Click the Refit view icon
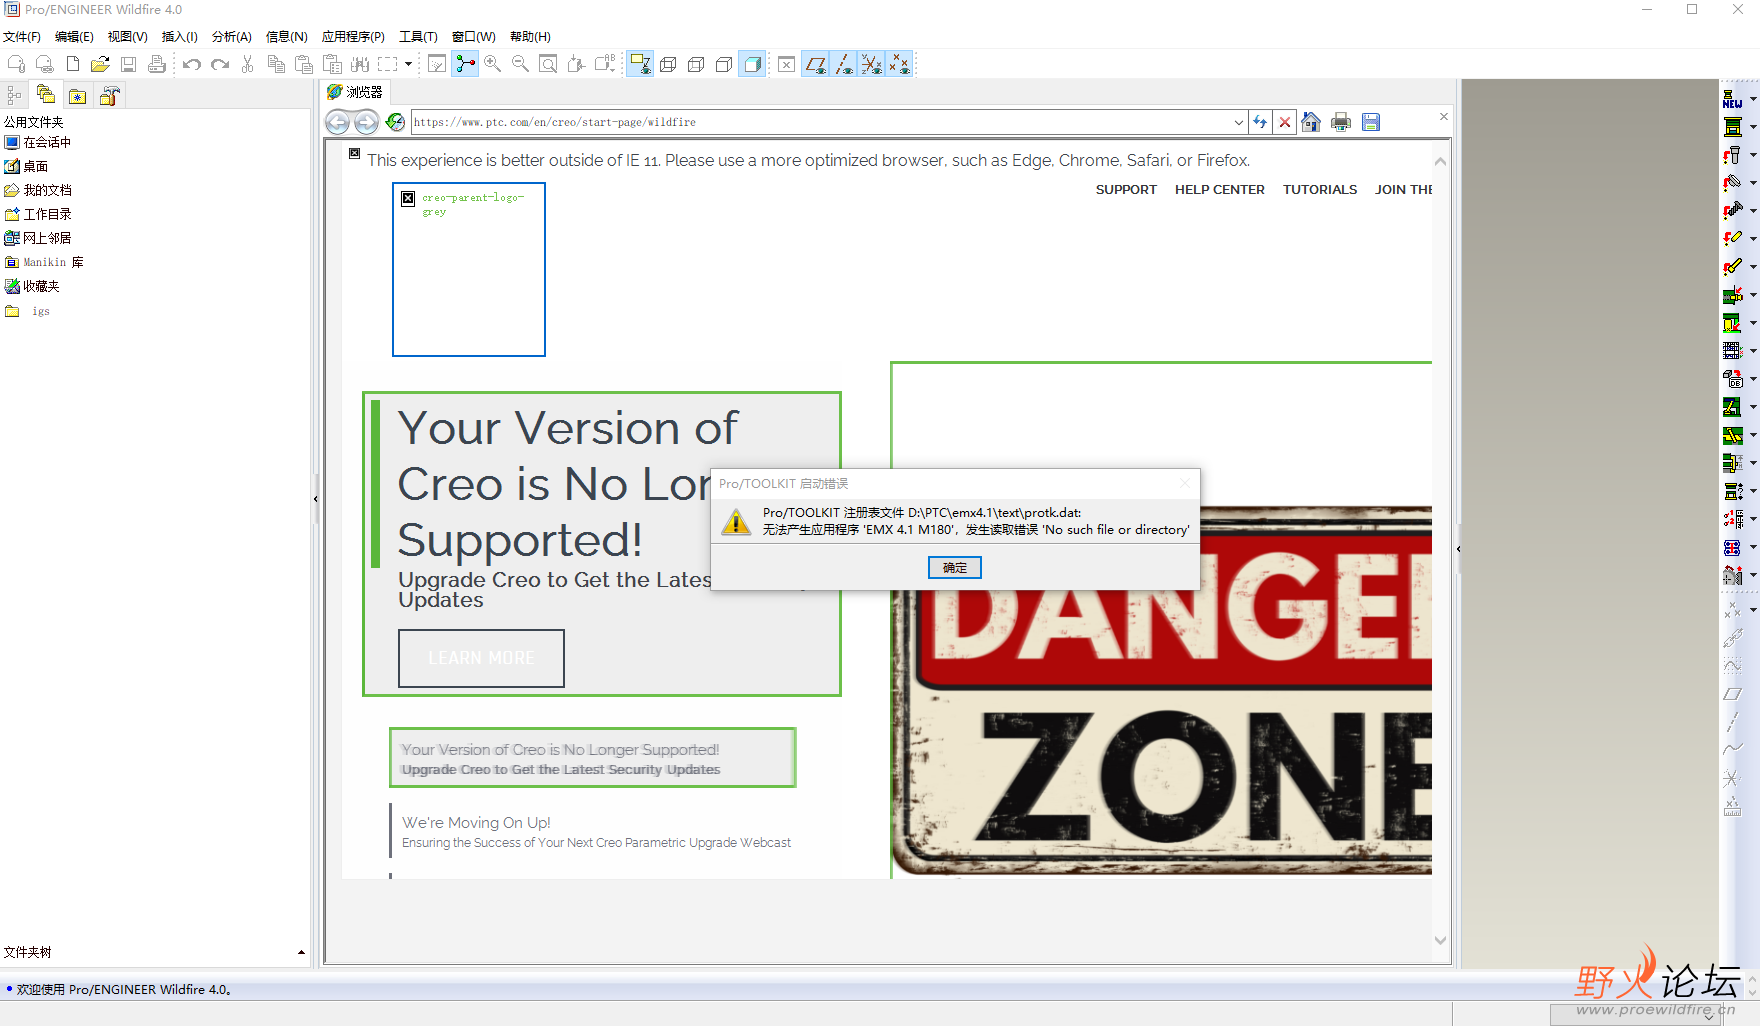The image size is (1760, 1026). tap(548, 64)
